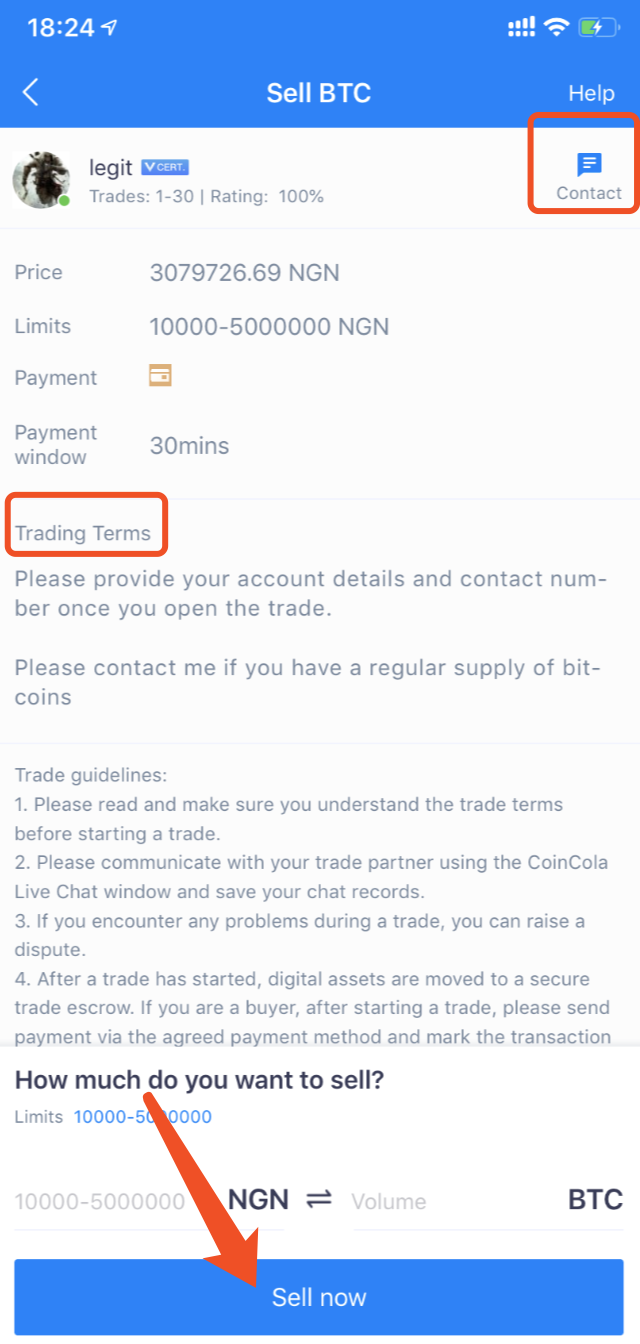Image resolution: width=640 pixels, height=1344 pixels.
Task: Click the Sell now button
Action: coord(319,1297)
